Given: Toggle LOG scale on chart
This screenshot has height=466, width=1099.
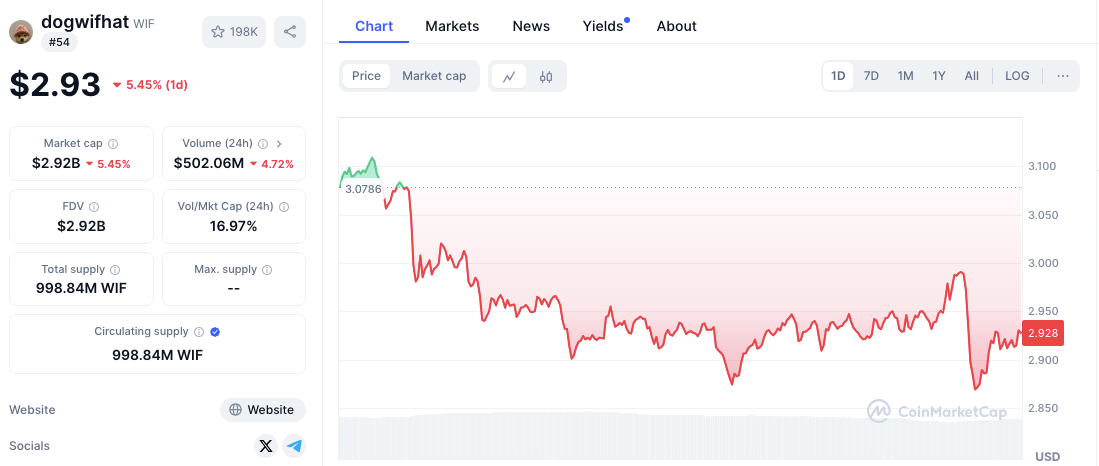Looking at the screenshot, I should pos(1017,76).
